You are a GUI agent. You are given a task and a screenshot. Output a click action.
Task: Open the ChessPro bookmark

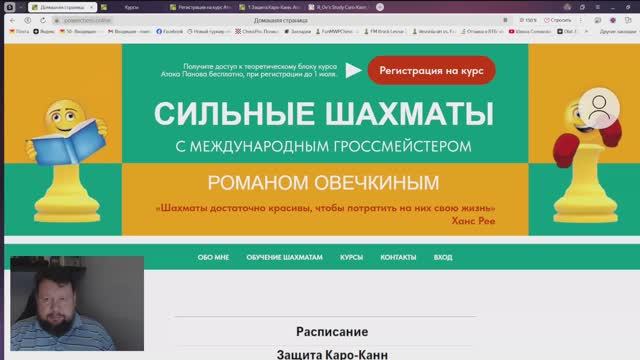256,31
